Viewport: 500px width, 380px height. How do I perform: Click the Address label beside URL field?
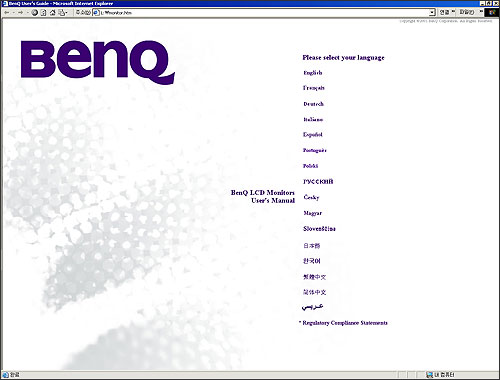[83, 12]
